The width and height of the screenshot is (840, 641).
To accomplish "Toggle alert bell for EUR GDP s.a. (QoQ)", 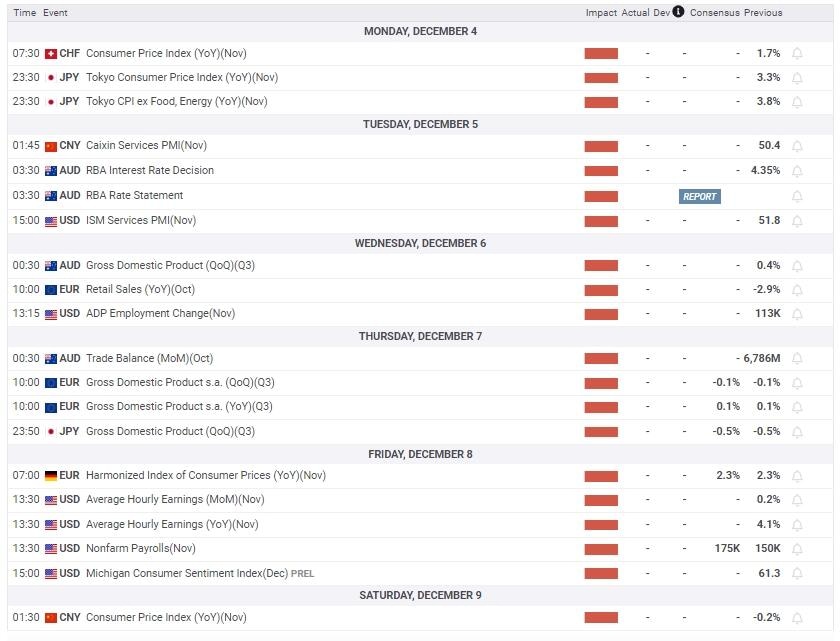I will point(797,383).
